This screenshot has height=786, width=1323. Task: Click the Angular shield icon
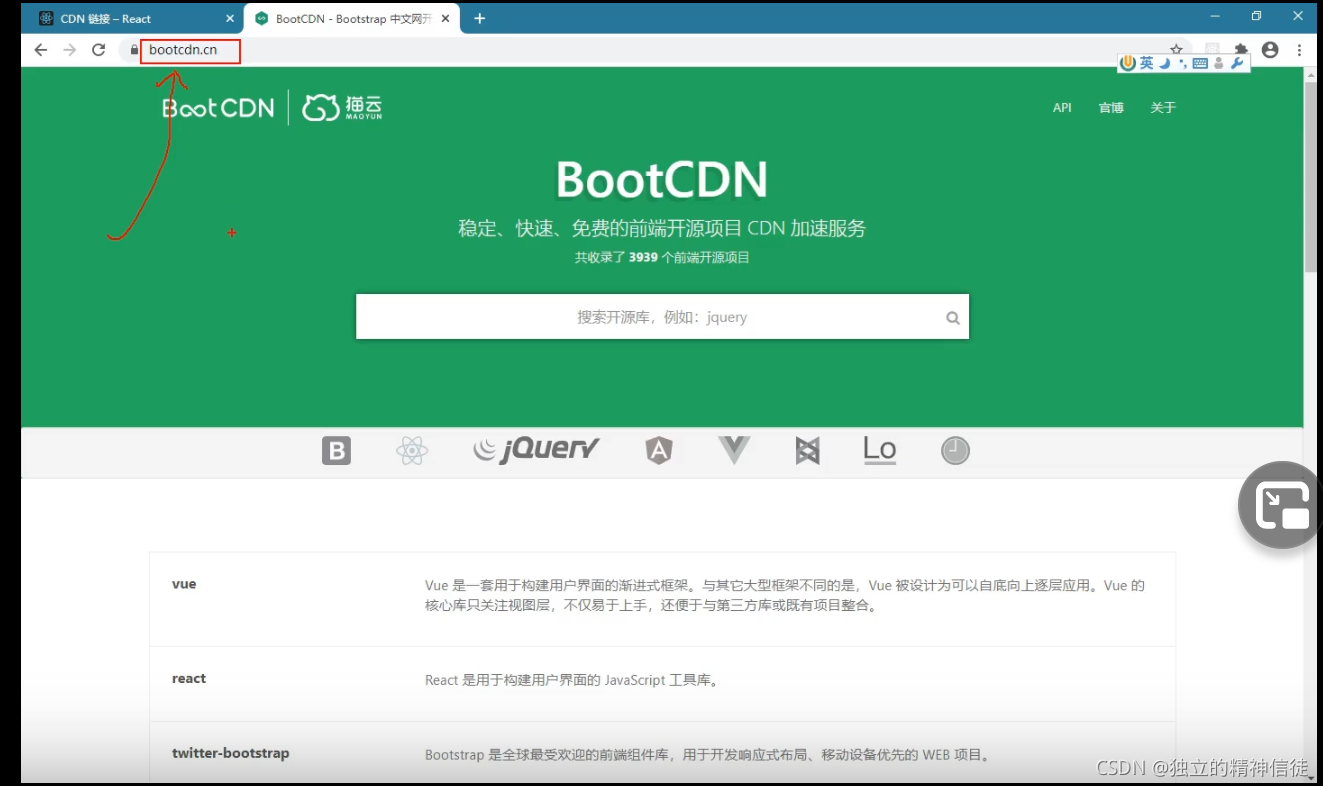coord(658,451)
